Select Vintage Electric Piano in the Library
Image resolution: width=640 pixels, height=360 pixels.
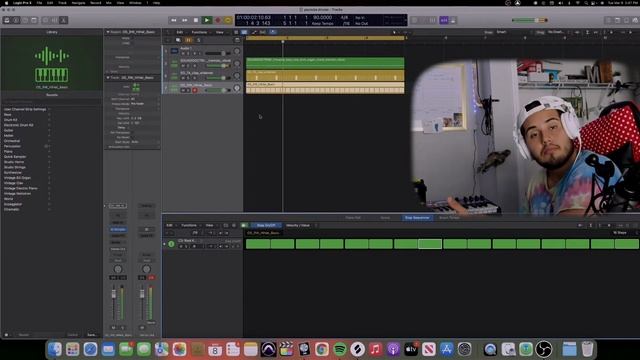pos(20,188)
